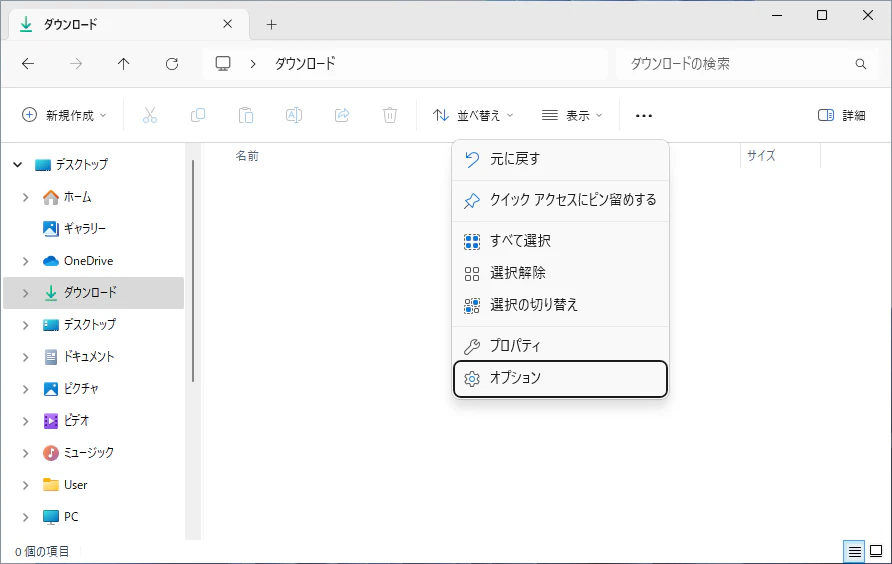Click the ミュージック music note icon

[51, 453]
